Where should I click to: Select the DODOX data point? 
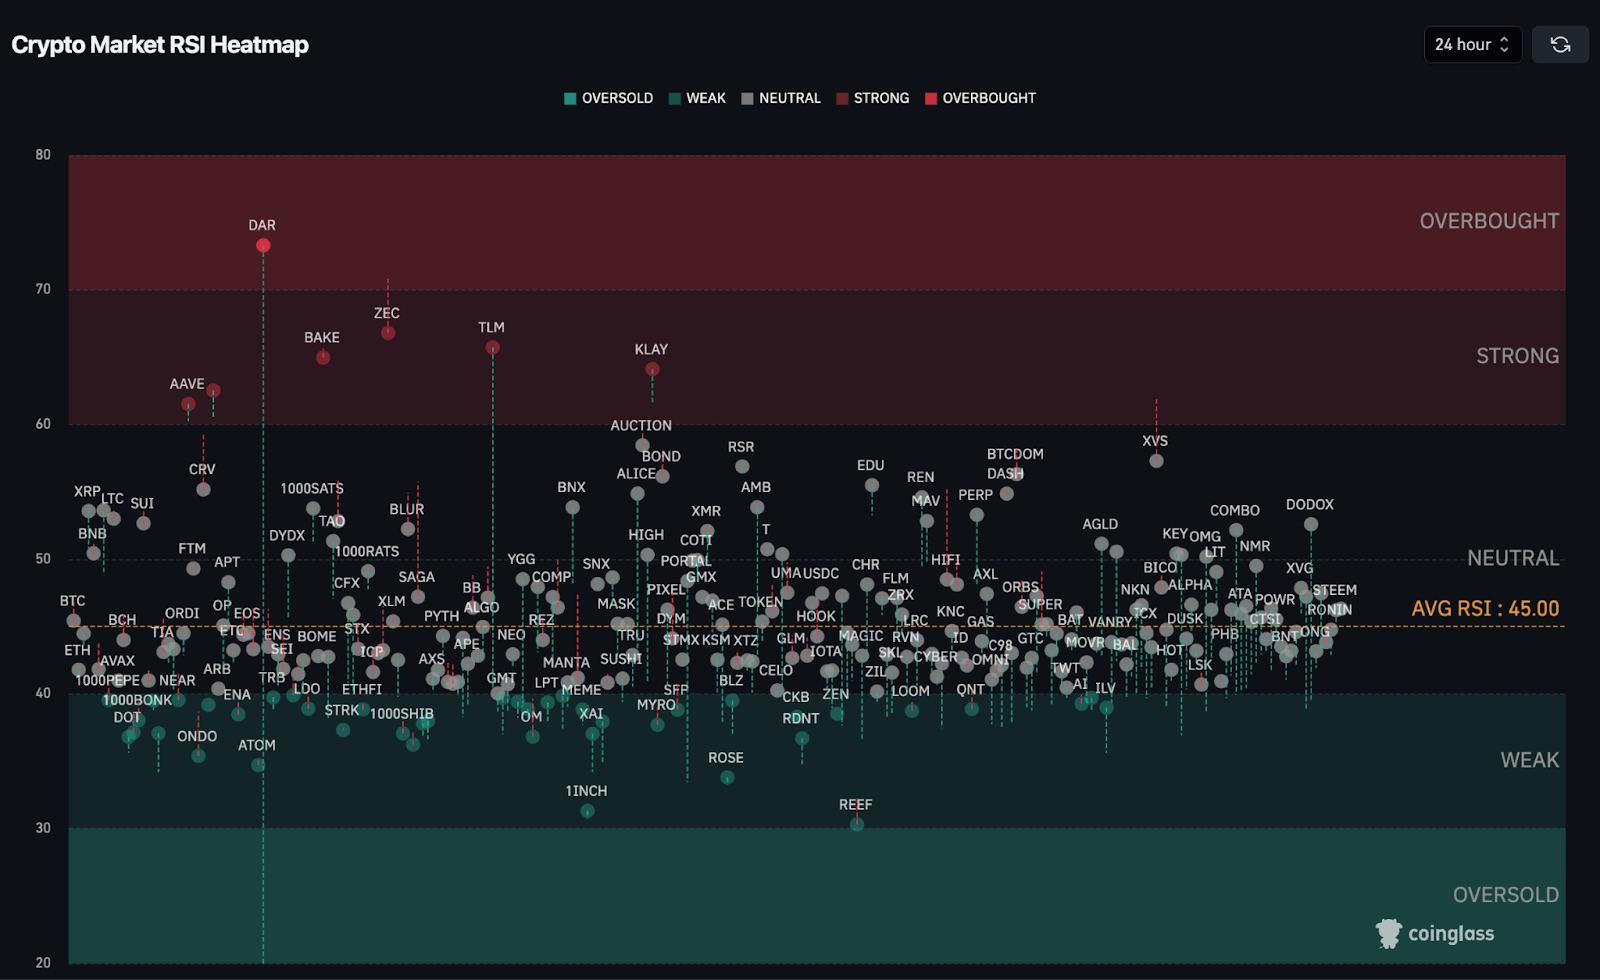tap(1311, 524)
